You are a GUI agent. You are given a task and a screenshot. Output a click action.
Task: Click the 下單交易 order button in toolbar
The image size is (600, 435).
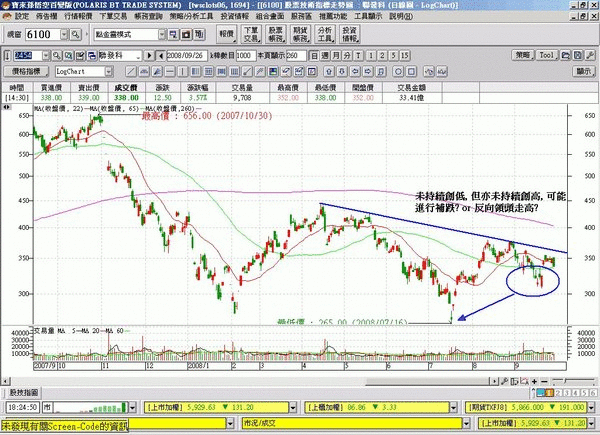(251, 34)
